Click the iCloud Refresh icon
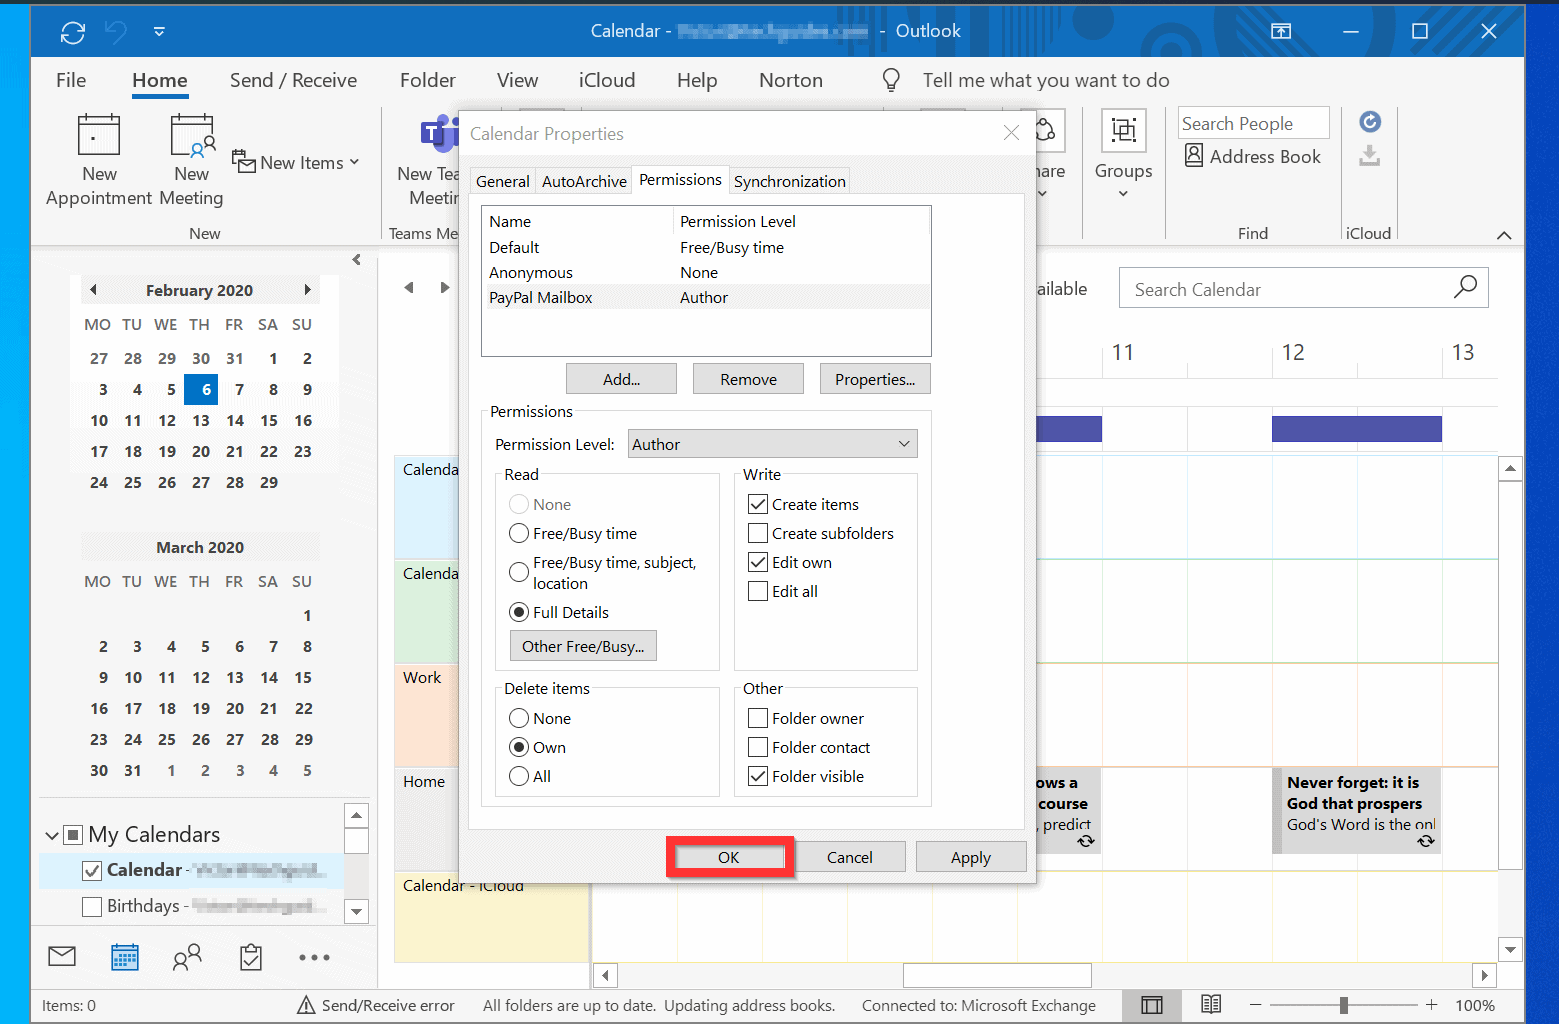 1370,122
